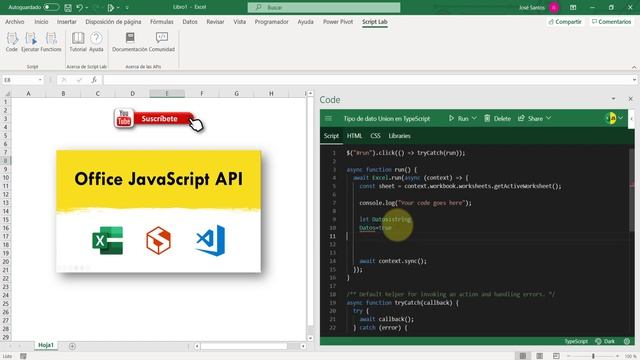Add a new sheet with the plus icon
Viewport: 640px width, 360px height.
(x=72, y=346)
